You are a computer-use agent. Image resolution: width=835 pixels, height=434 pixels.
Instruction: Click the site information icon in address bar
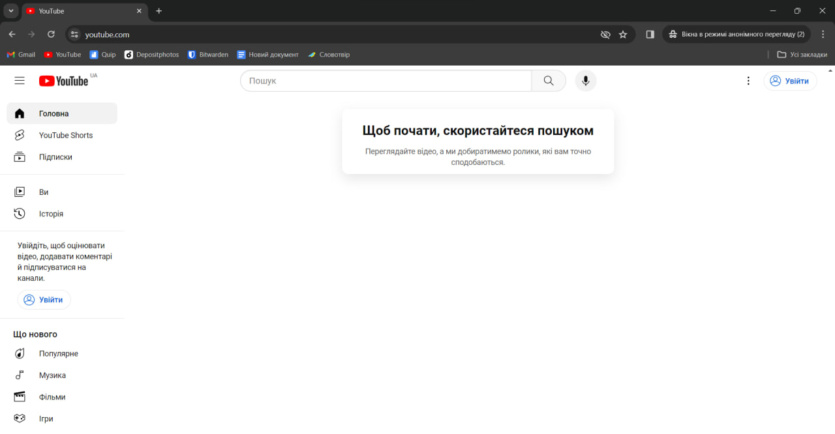[x=75, y=35]
